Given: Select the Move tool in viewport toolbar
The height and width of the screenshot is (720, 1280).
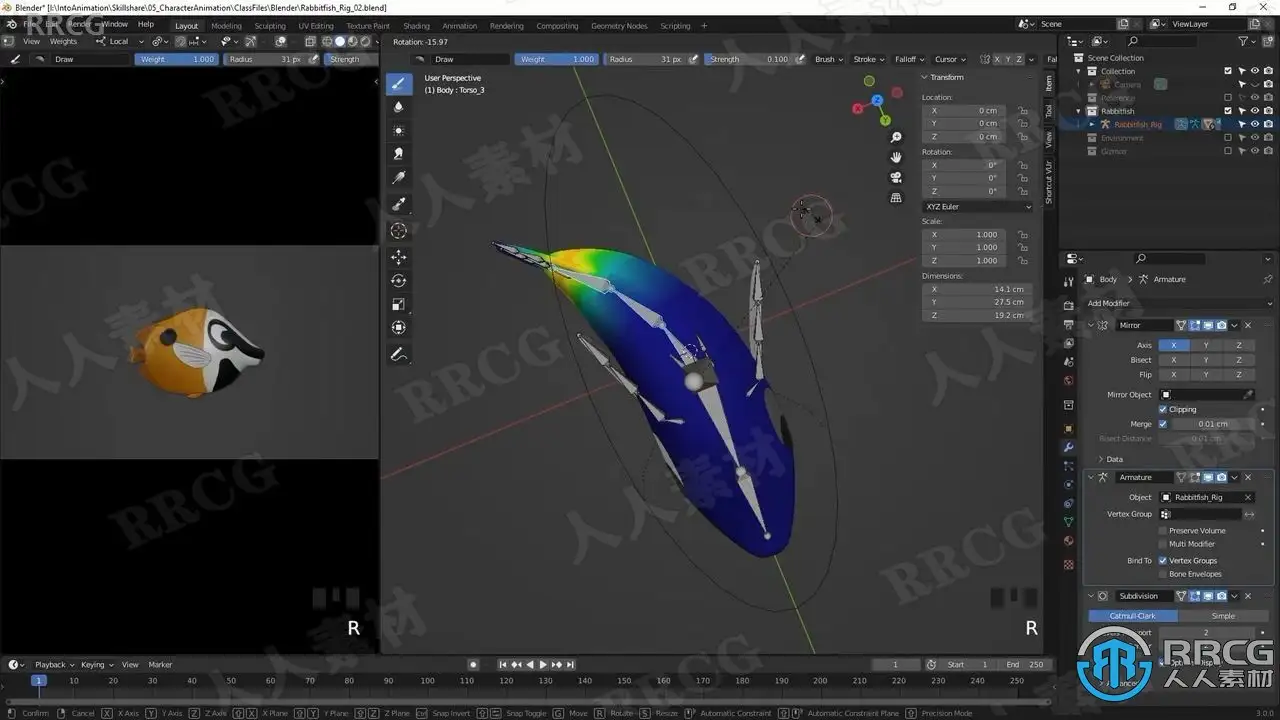Looking at the screenshot, I should click(399, 257).
